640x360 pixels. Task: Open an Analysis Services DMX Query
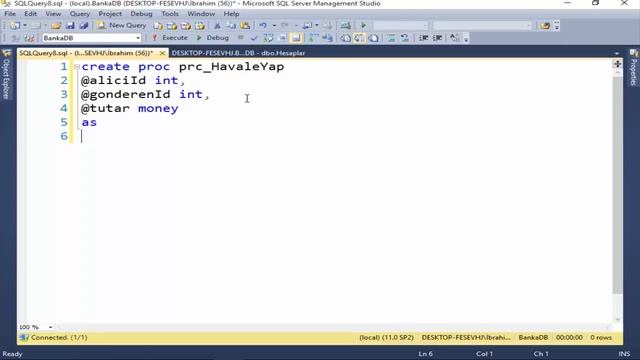point(186,25)
